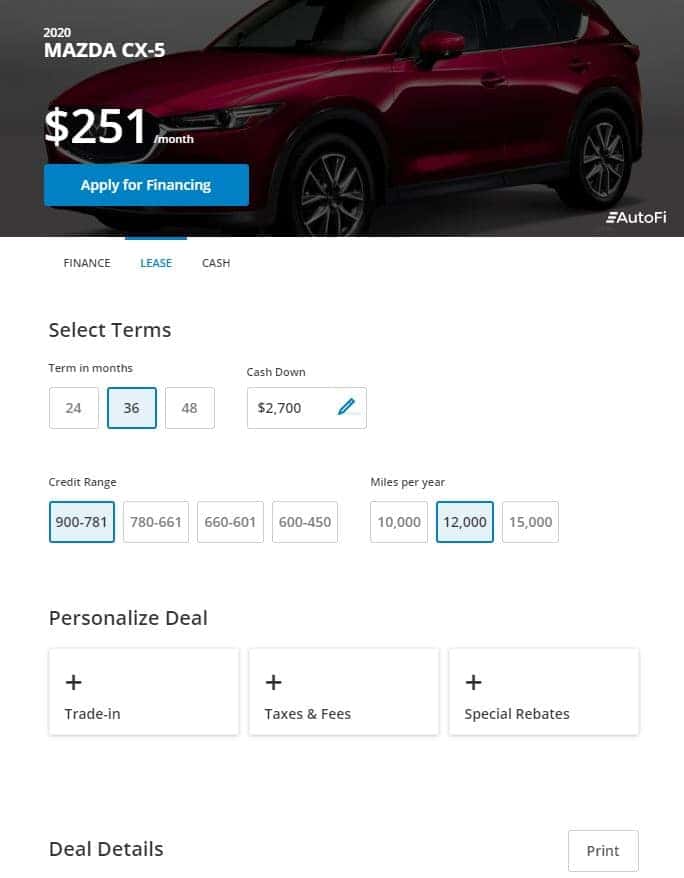Select the 48 month term
This screenshot has width=684, height=878.
190,408
